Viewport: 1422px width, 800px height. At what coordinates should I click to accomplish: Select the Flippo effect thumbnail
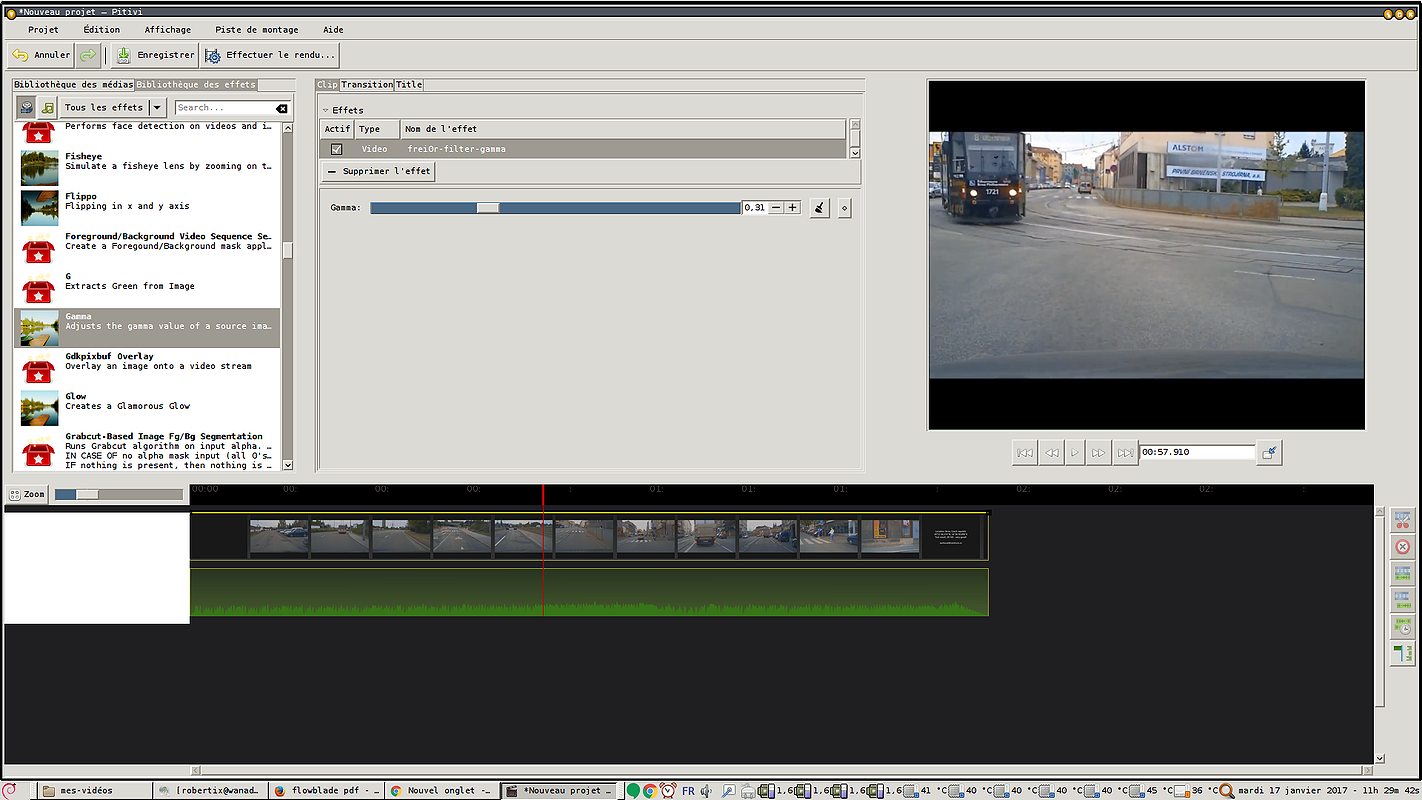40,207
